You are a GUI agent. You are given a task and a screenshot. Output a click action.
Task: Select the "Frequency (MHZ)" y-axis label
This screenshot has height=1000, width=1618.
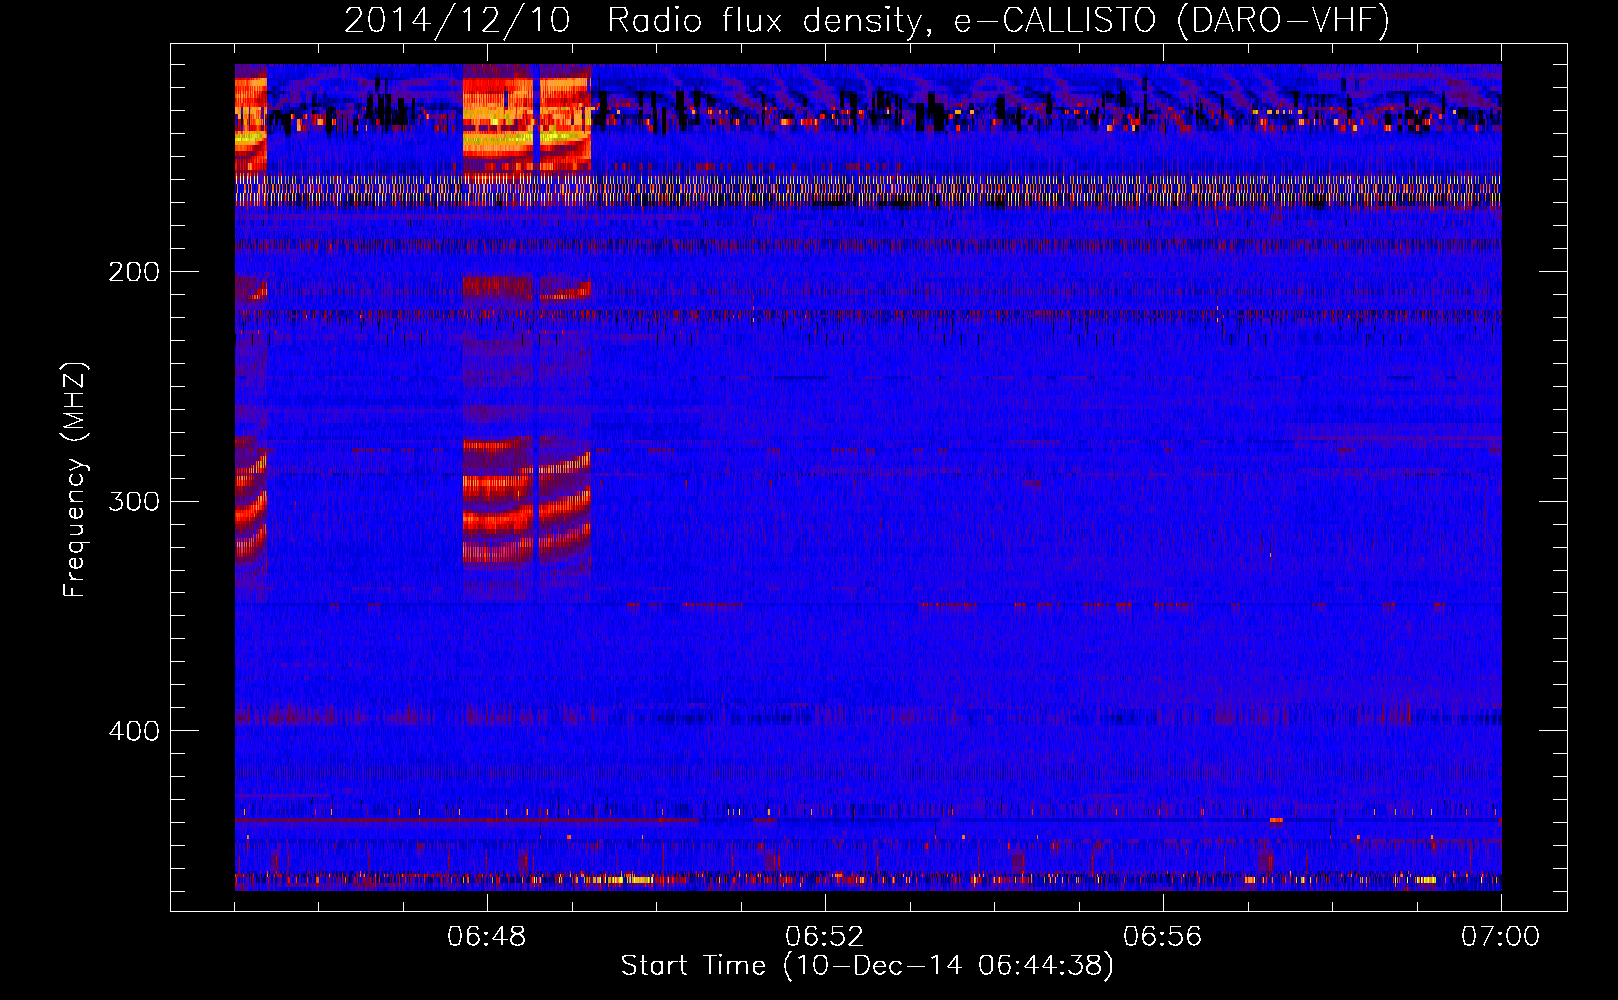pos(75,480)
